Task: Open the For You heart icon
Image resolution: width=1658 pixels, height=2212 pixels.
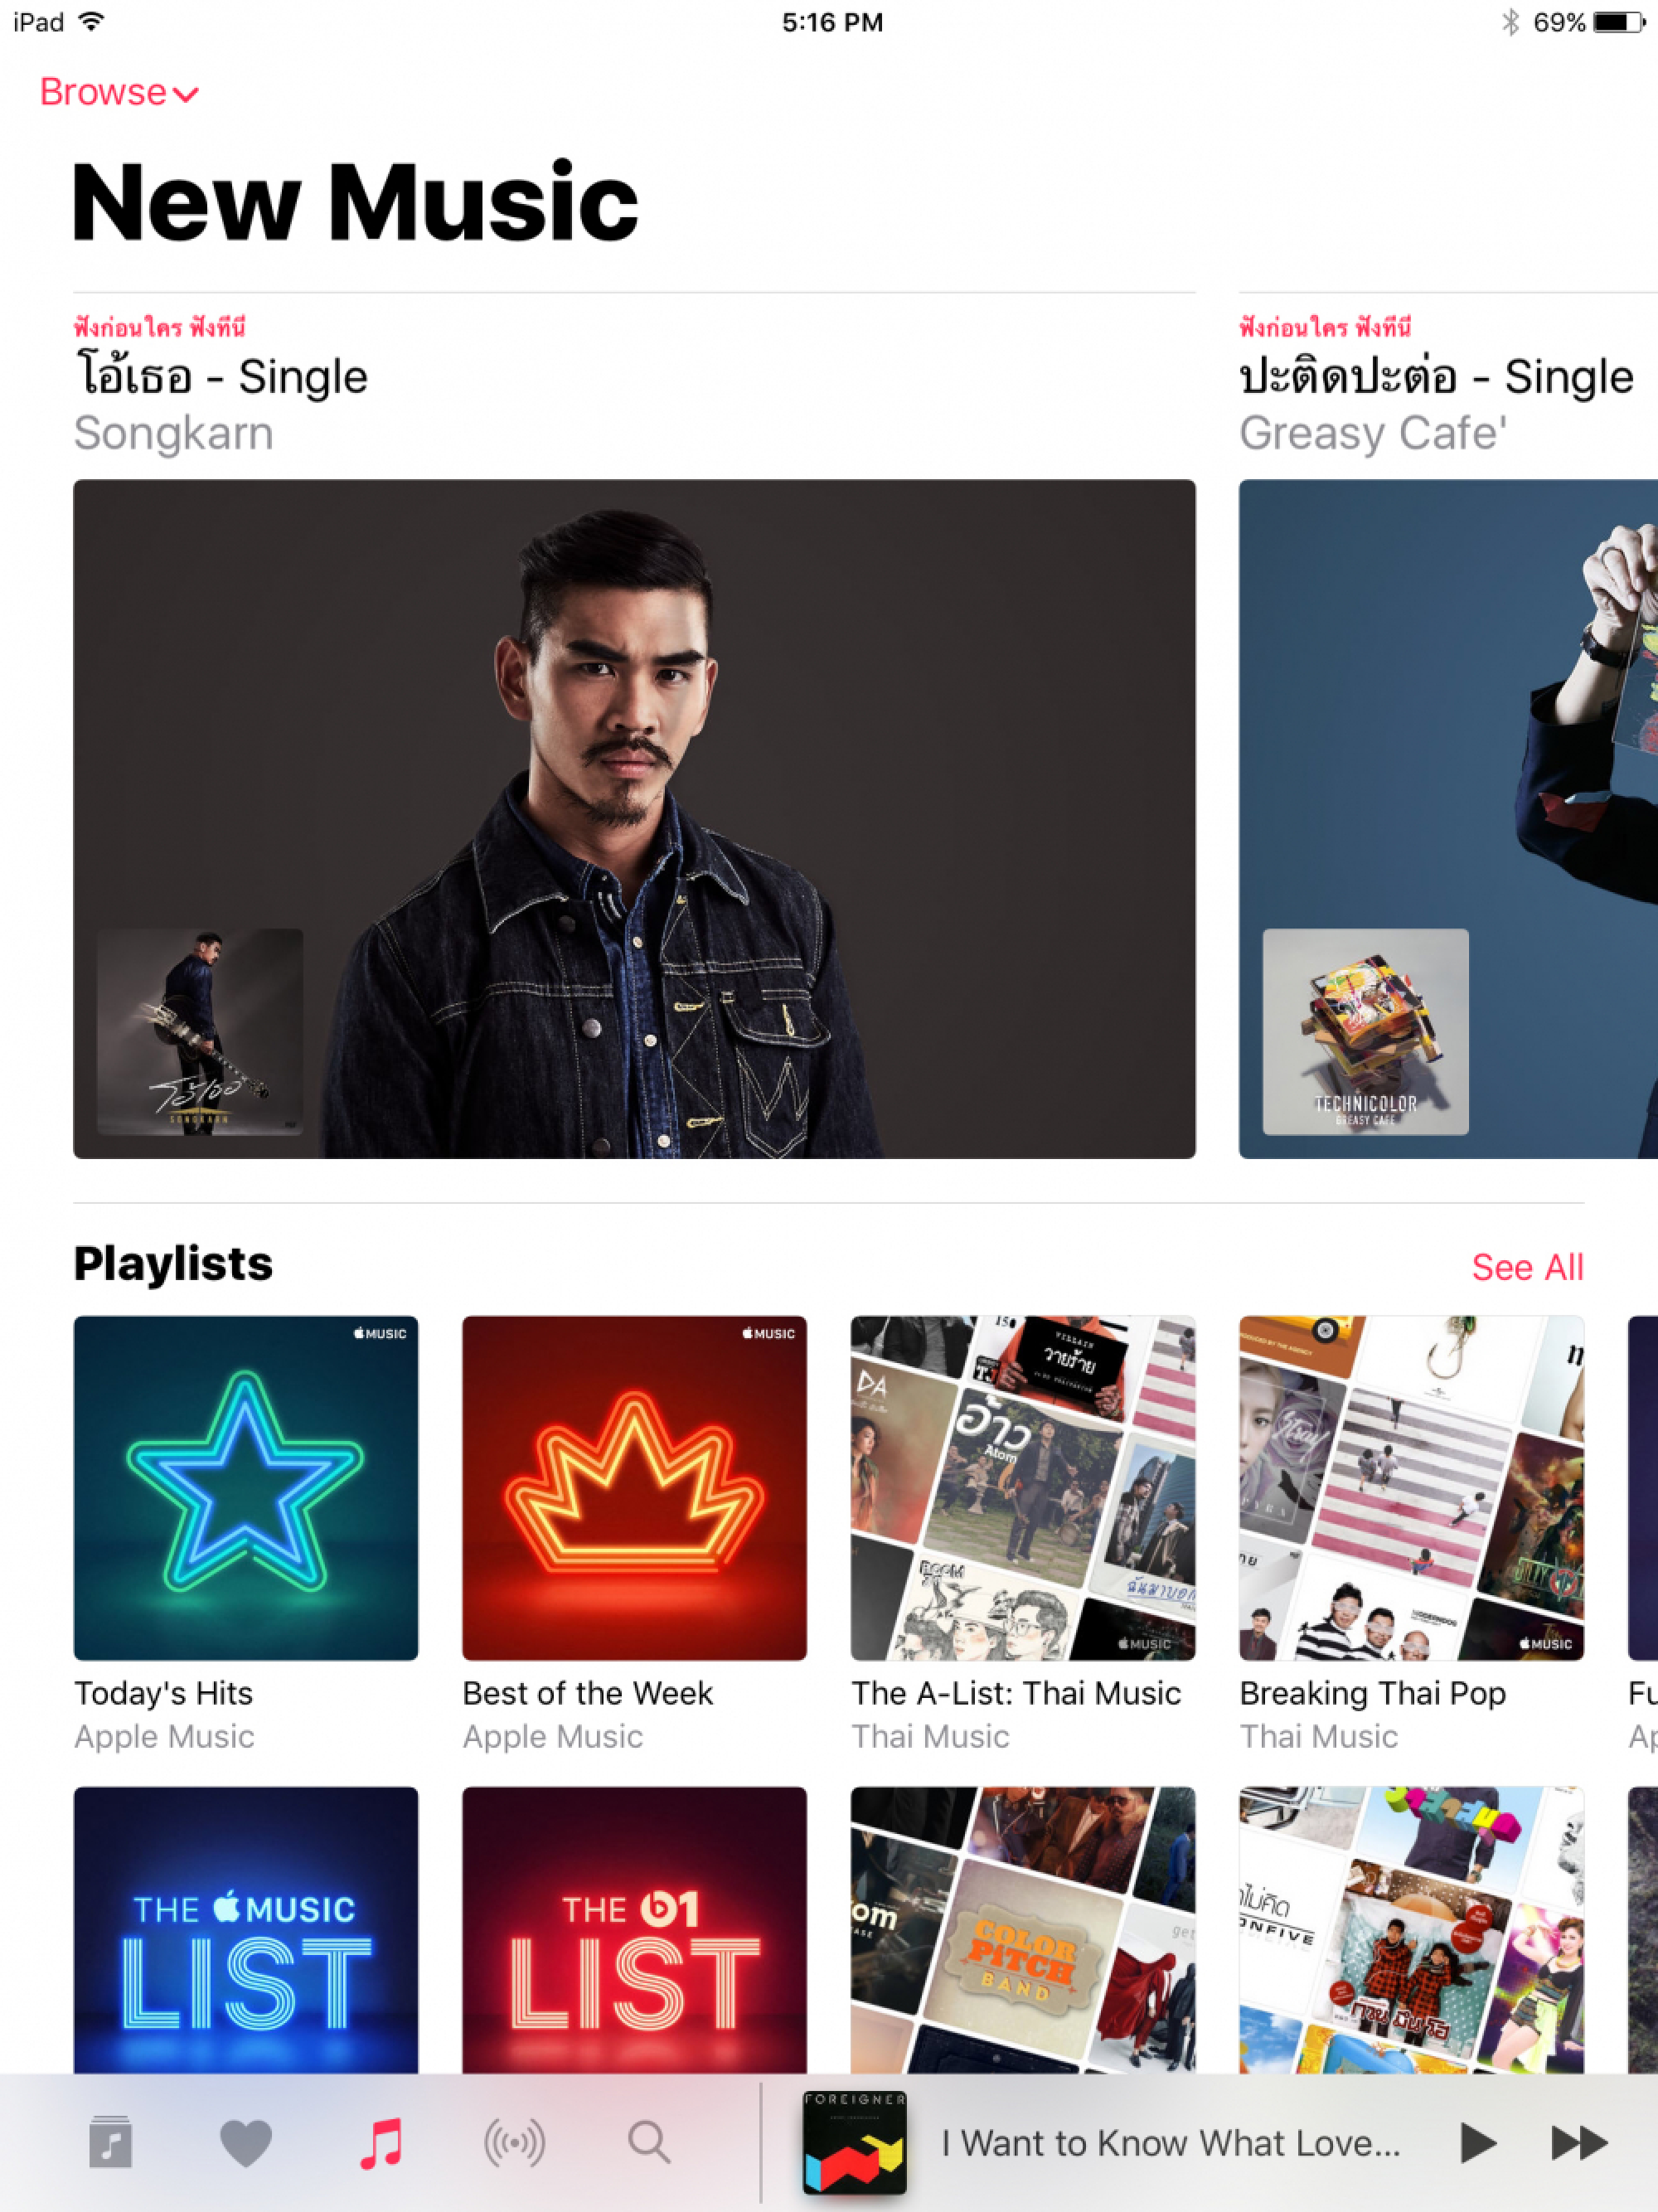Action: click(x=245, y=2143)
